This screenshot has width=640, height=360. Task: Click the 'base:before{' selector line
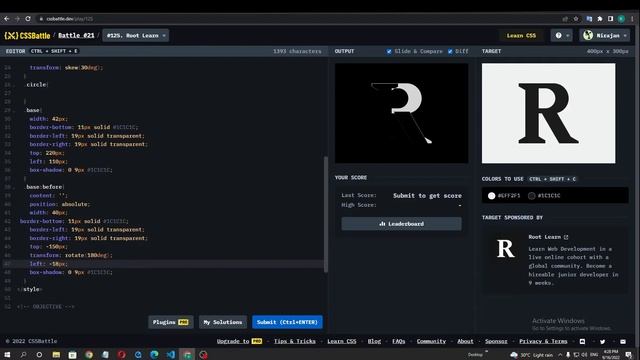point(46,187)
